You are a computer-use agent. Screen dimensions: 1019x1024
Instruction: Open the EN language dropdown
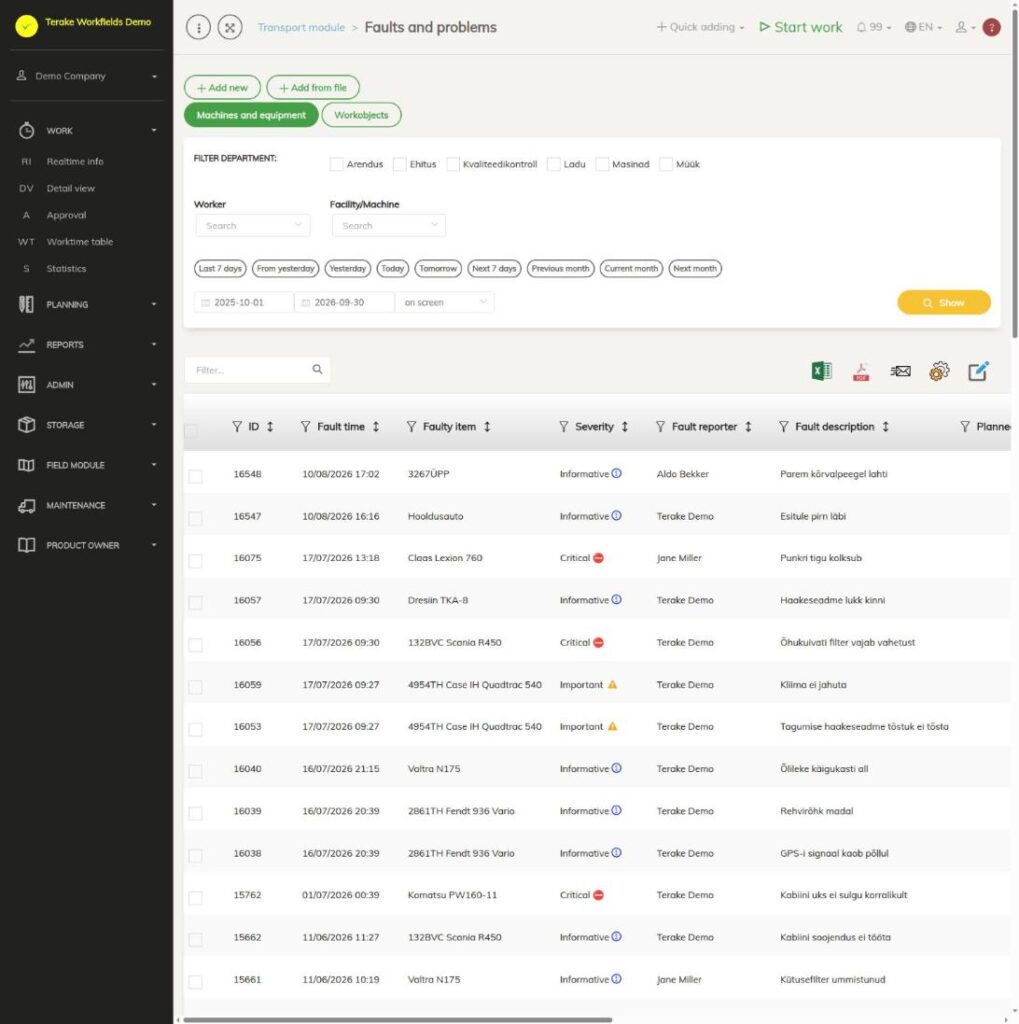click(923, 27)
